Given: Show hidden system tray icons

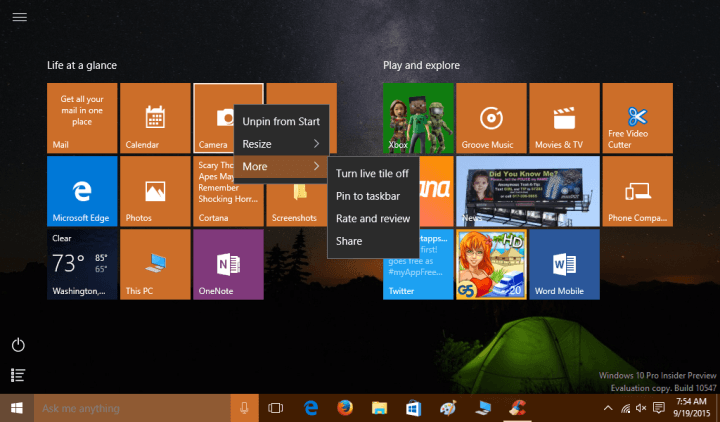Looking at the screenshot, I should [x=608, y=408].
